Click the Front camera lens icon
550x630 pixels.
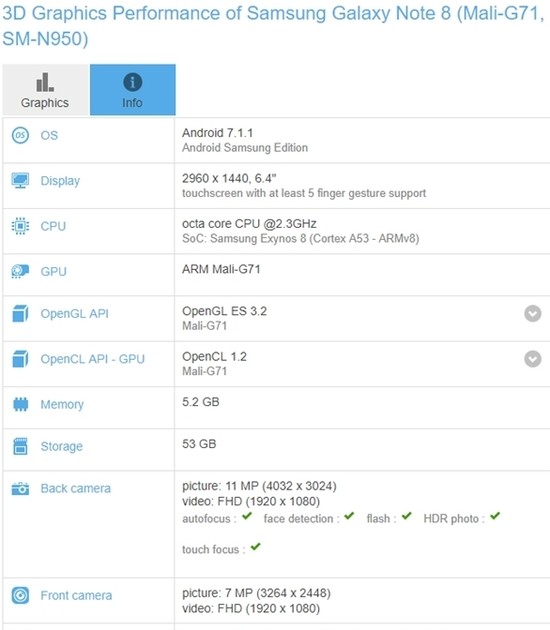[20, 595]
